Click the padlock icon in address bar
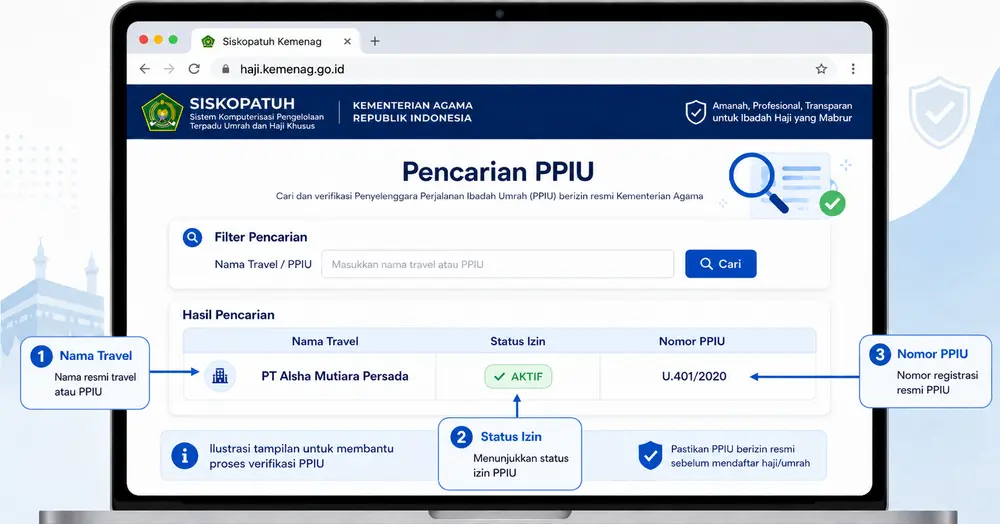The height and width of the screenshot is (524, 1000). 225,69
